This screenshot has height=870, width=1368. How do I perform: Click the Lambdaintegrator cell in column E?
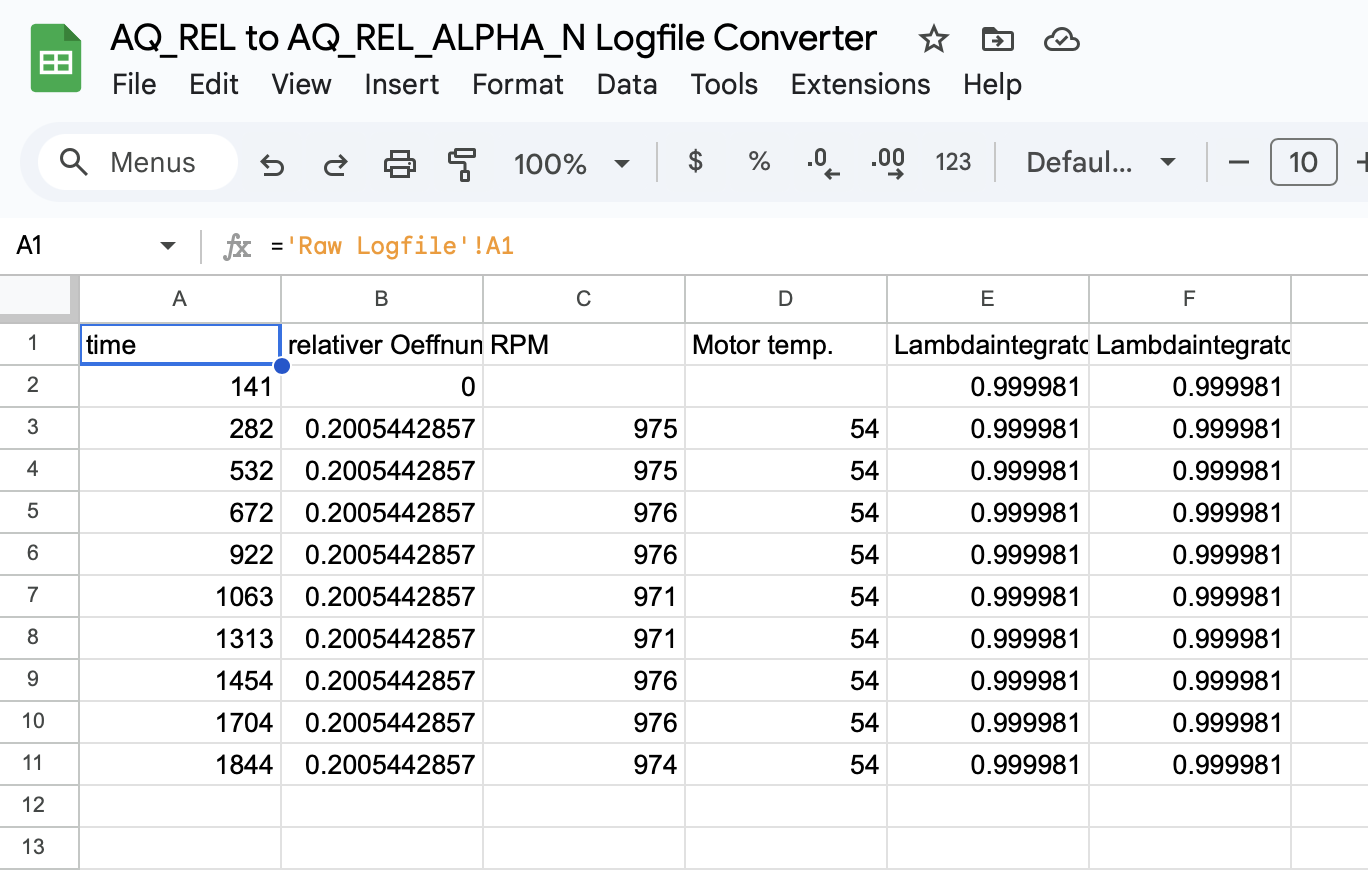988,345
